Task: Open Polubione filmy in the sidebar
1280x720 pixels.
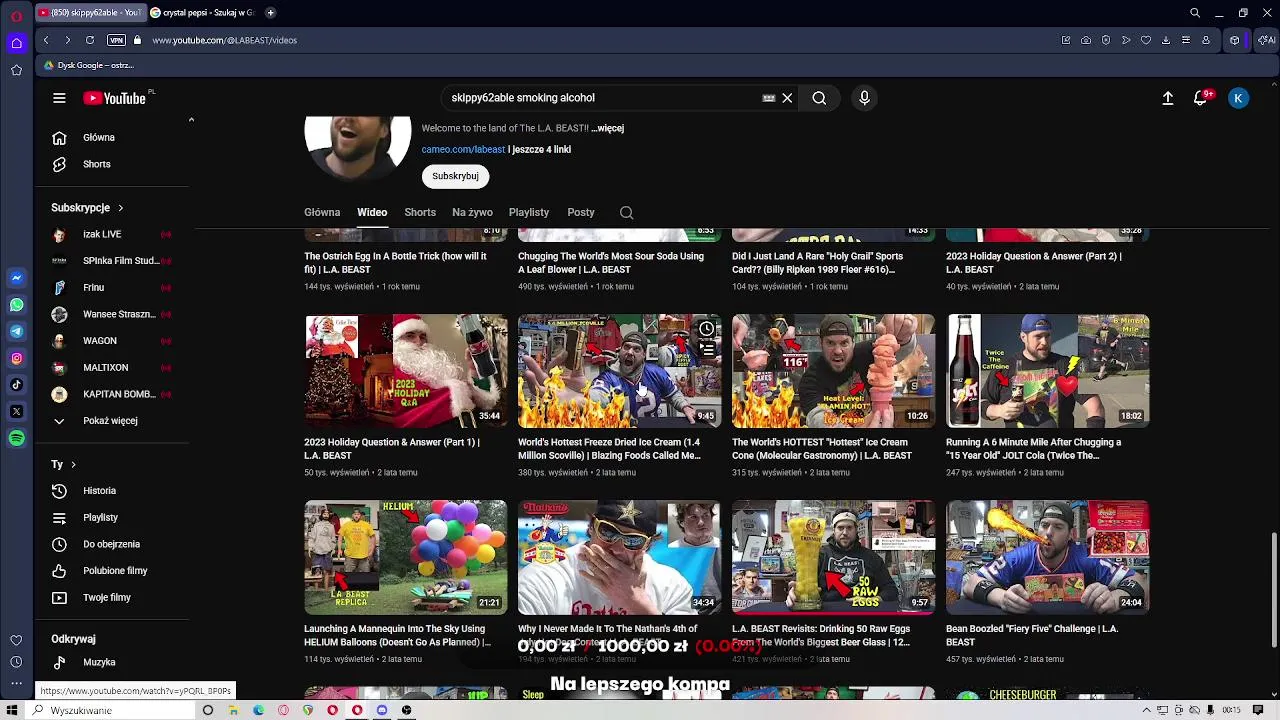Action: click(110, 571)
